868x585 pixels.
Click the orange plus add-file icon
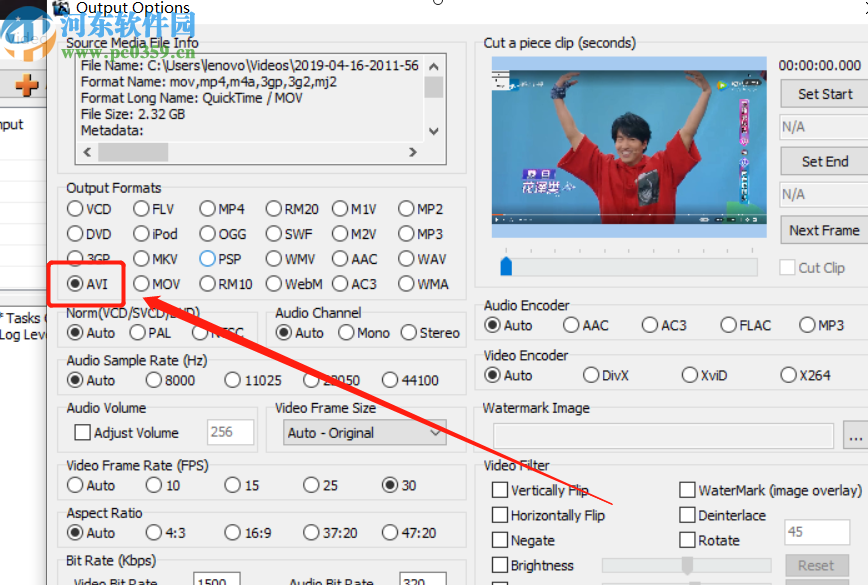(27, 86)
